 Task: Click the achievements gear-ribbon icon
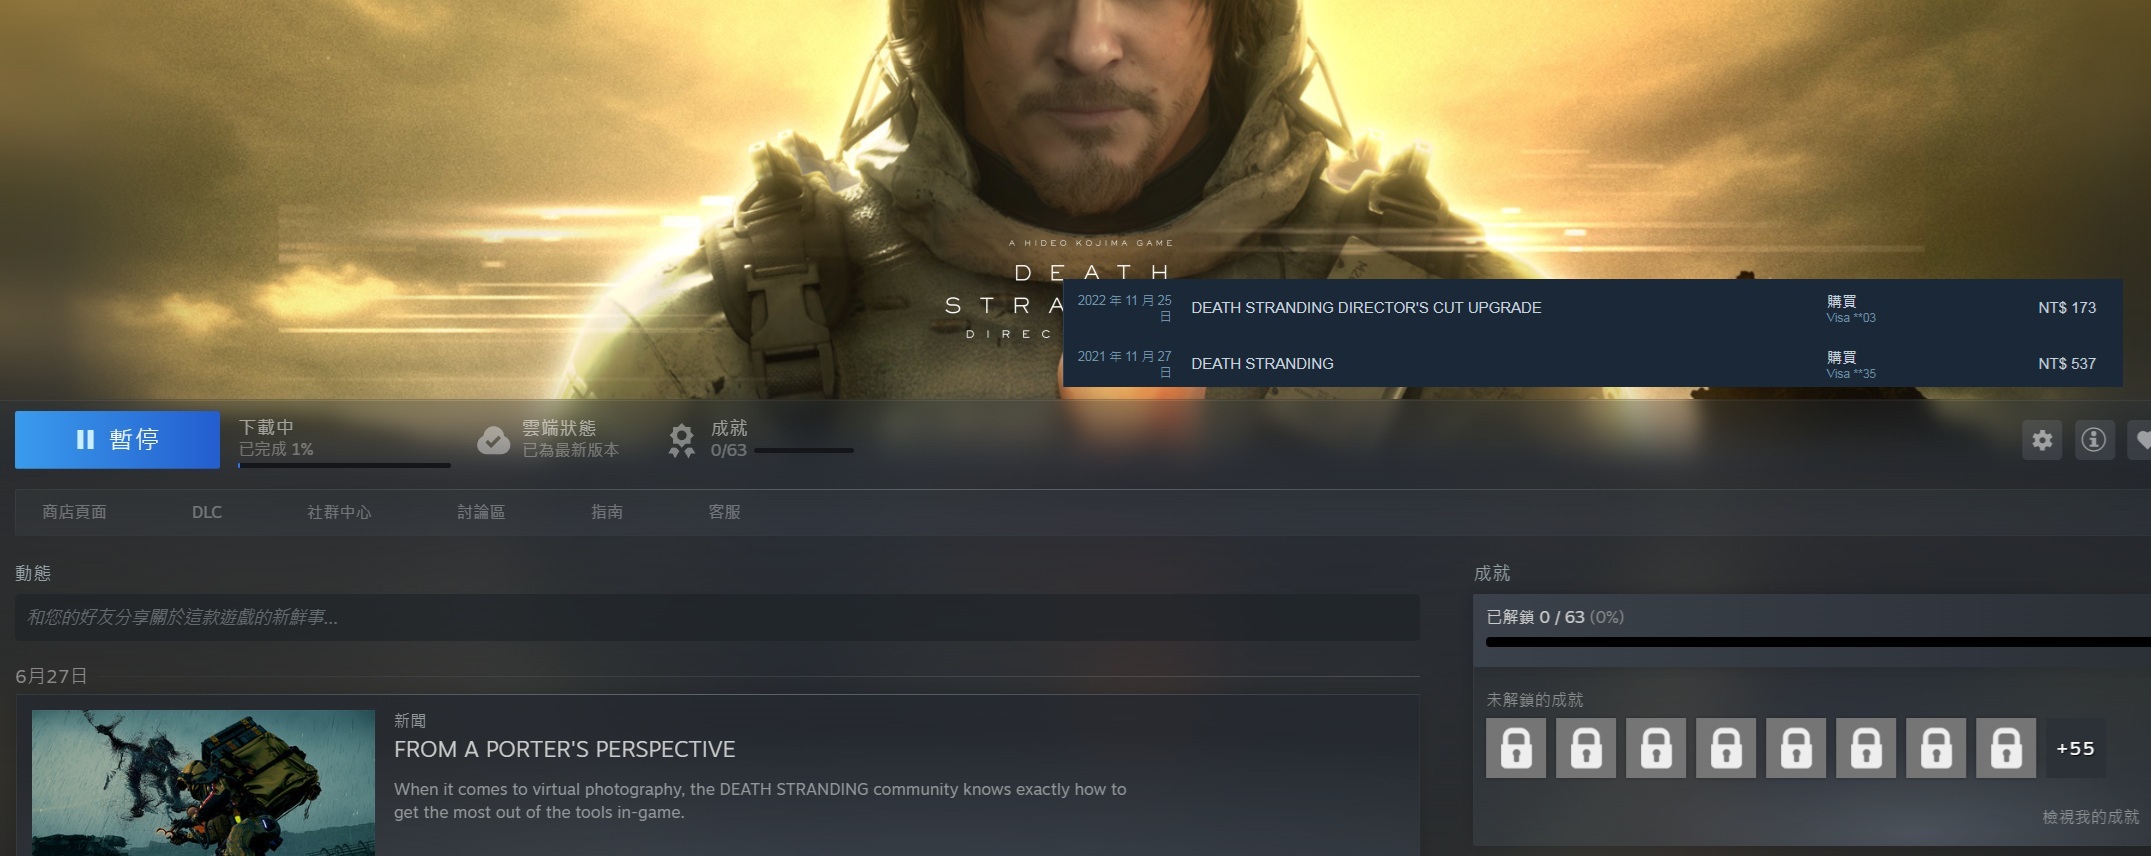tap(682, 440)
